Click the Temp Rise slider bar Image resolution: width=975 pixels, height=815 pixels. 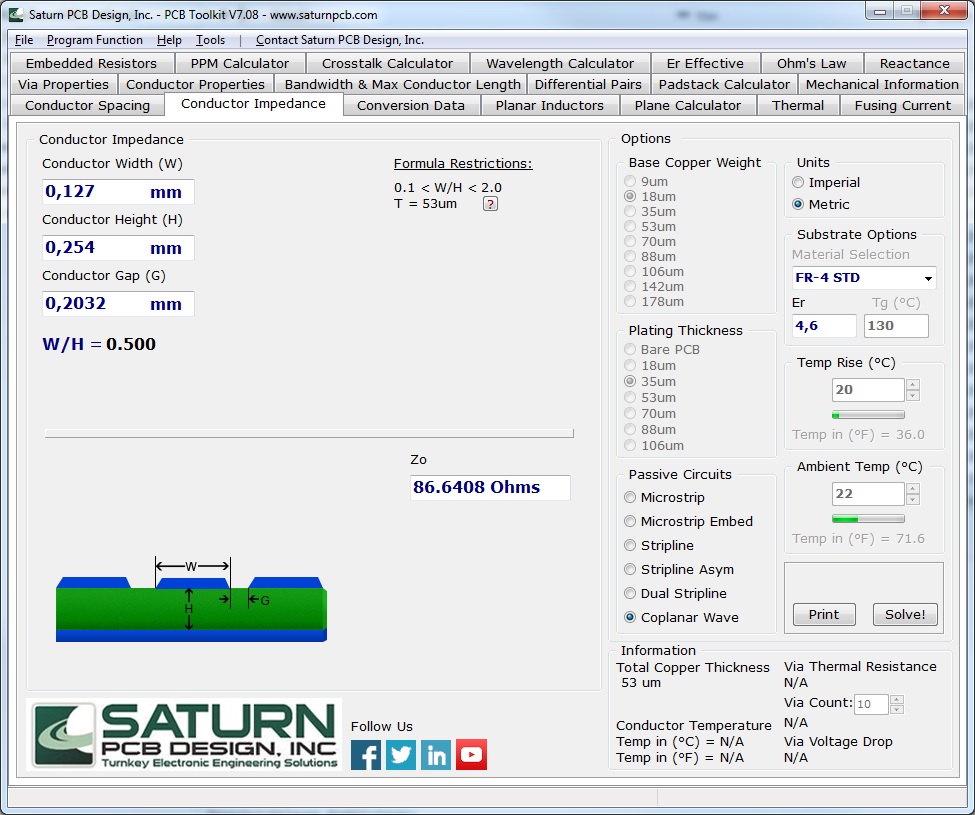868,415
